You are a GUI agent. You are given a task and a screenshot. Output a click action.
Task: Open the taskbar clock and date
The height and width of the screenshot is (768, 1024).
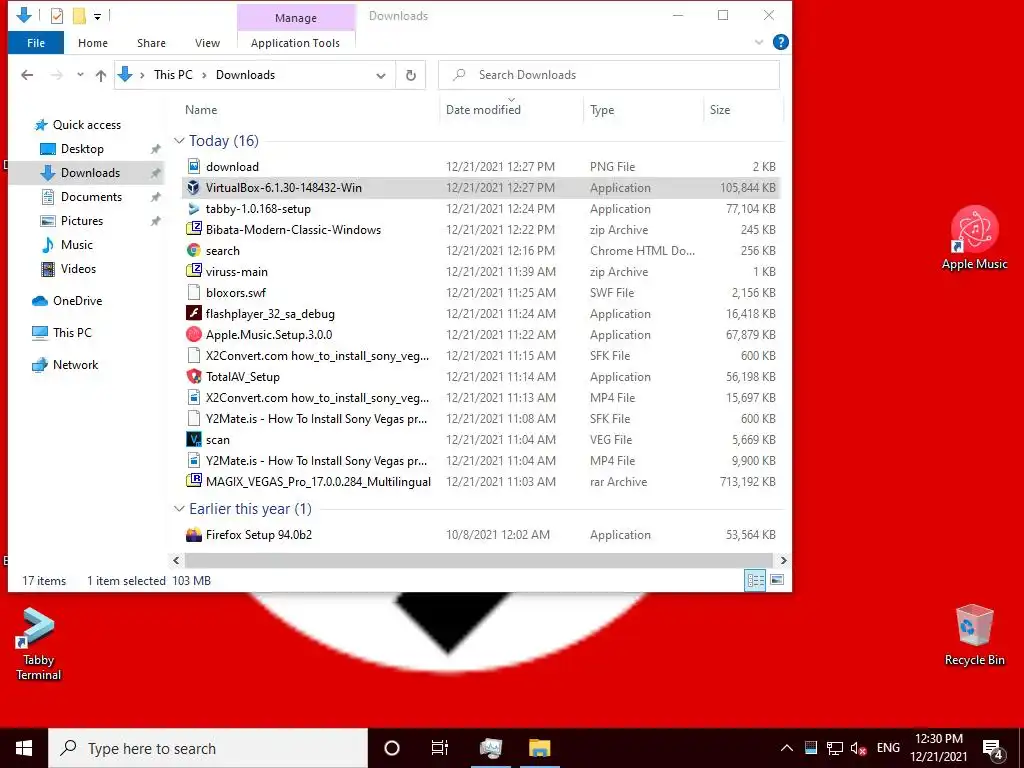(x=939, y=748)
